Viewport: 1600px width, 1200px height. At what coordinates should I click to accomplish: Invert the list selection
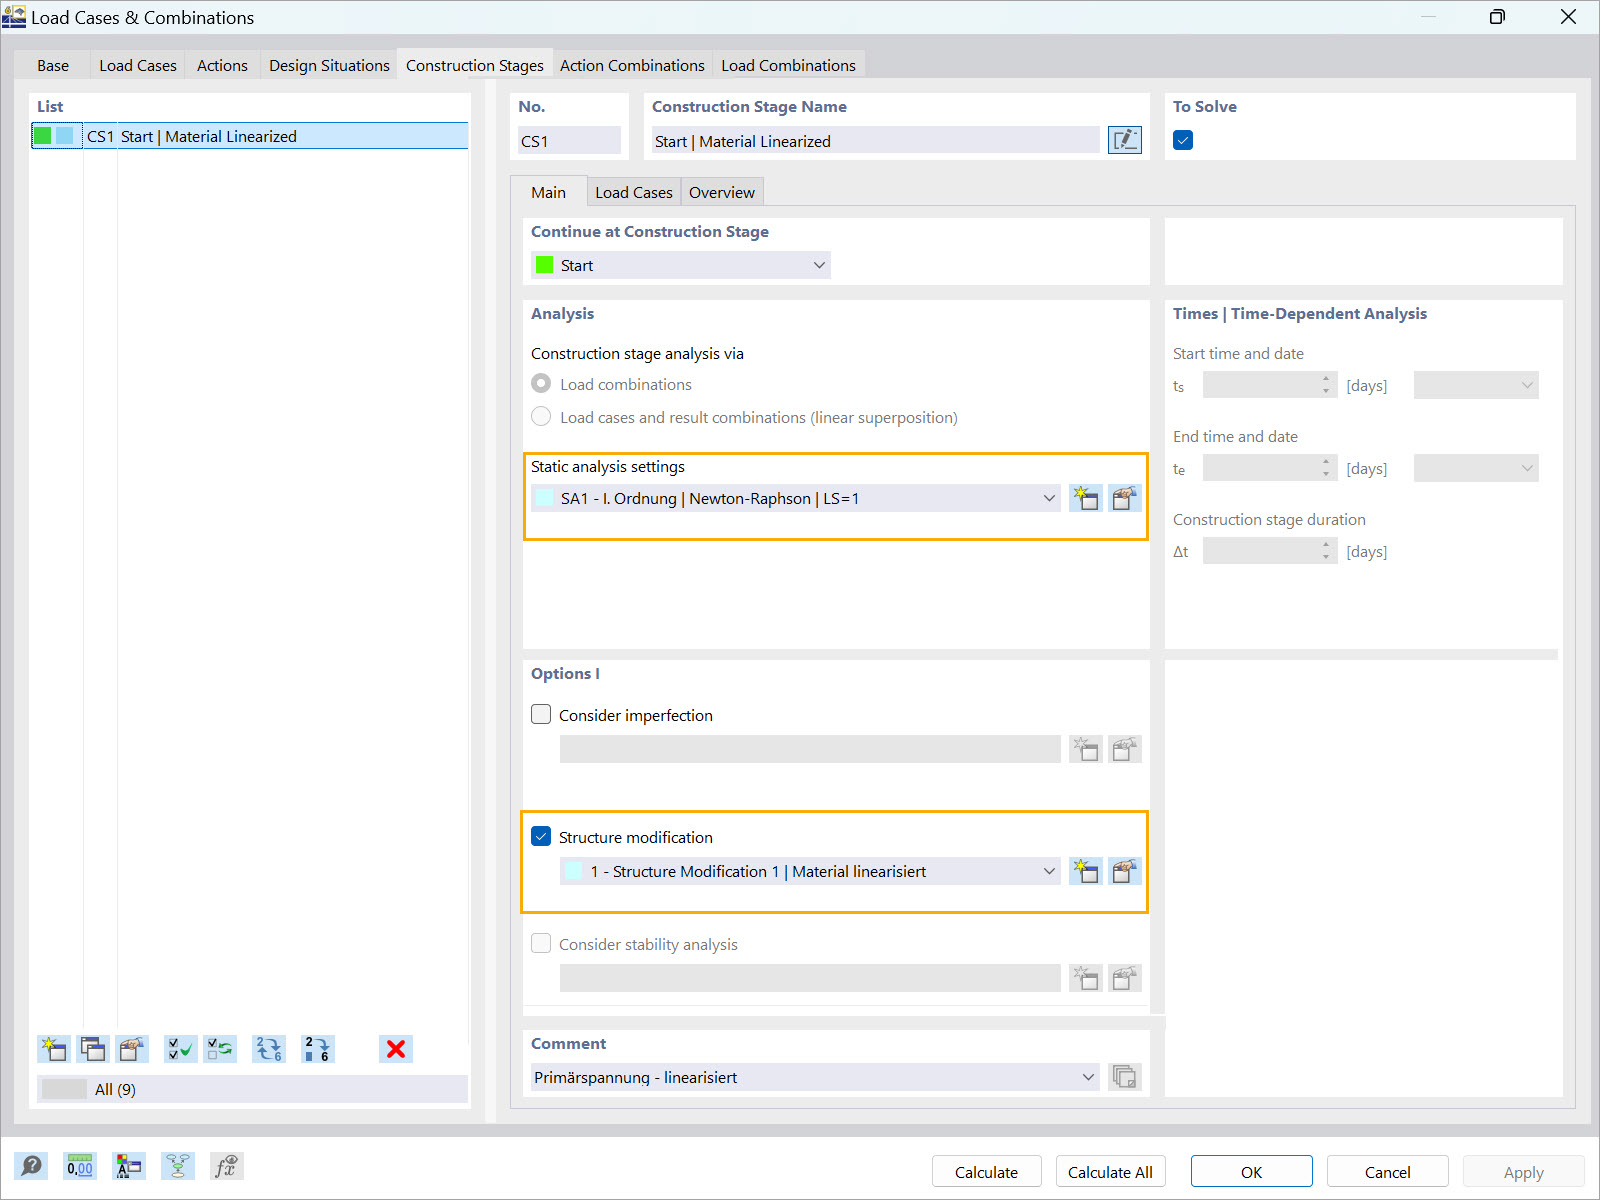(220, 1049)
